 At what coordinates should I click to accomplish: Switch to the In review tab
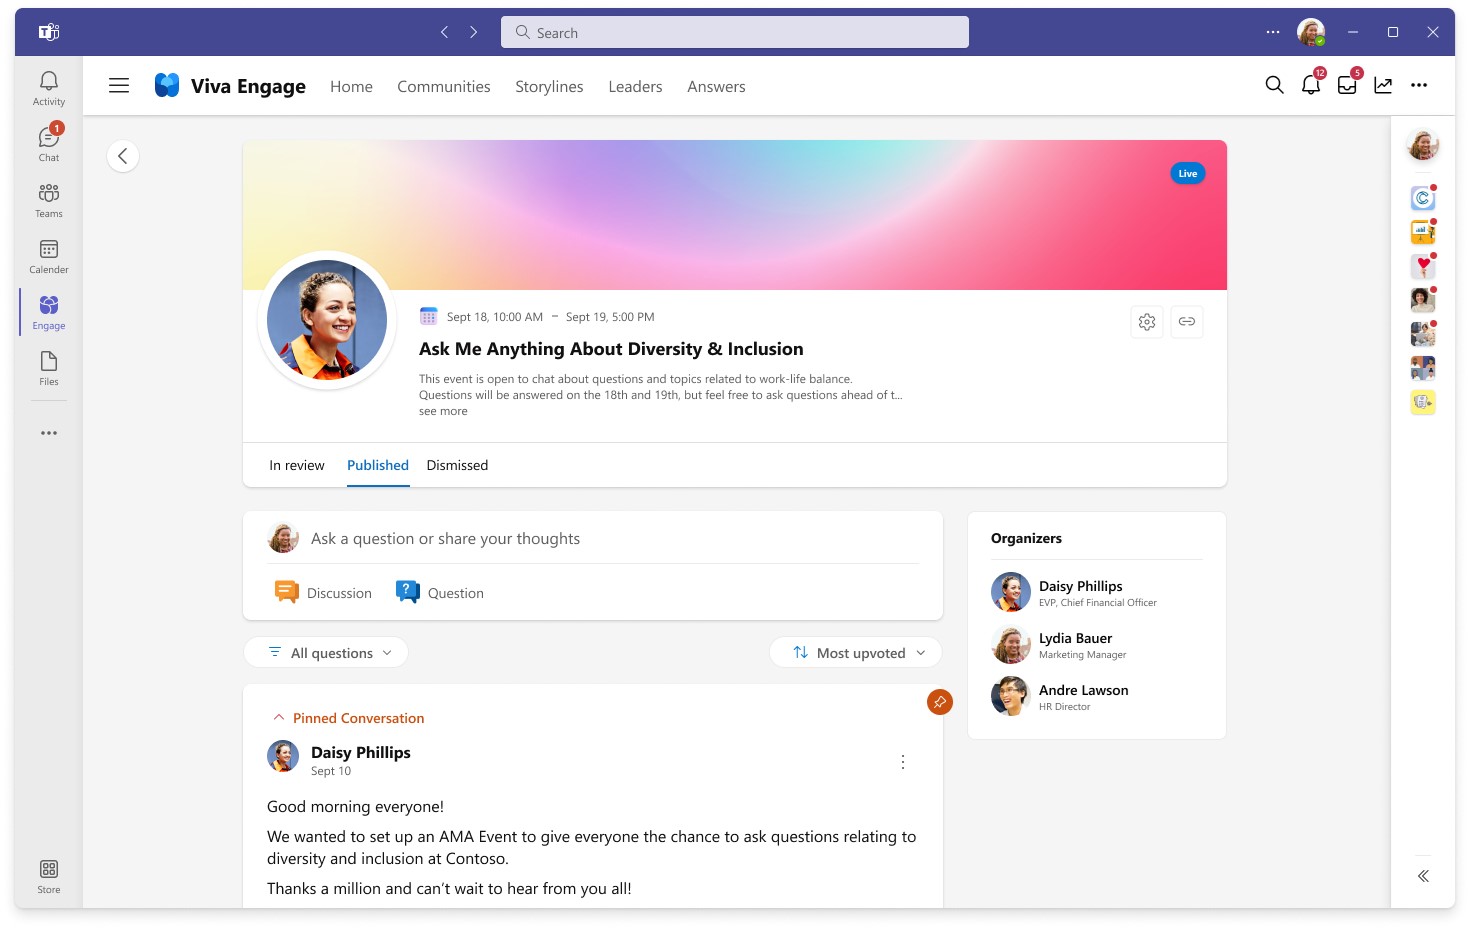(x=296, y=465)
